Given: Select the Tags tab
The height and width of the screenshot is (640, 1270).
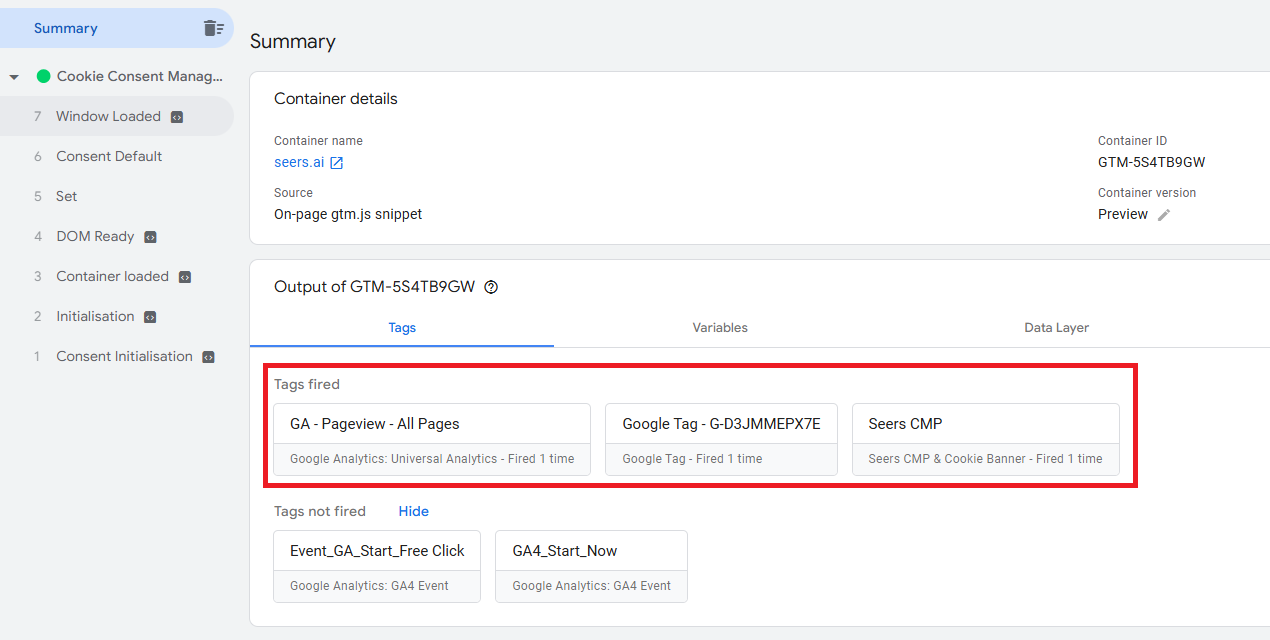Looking at the screenshot, I should click(402, 328).
